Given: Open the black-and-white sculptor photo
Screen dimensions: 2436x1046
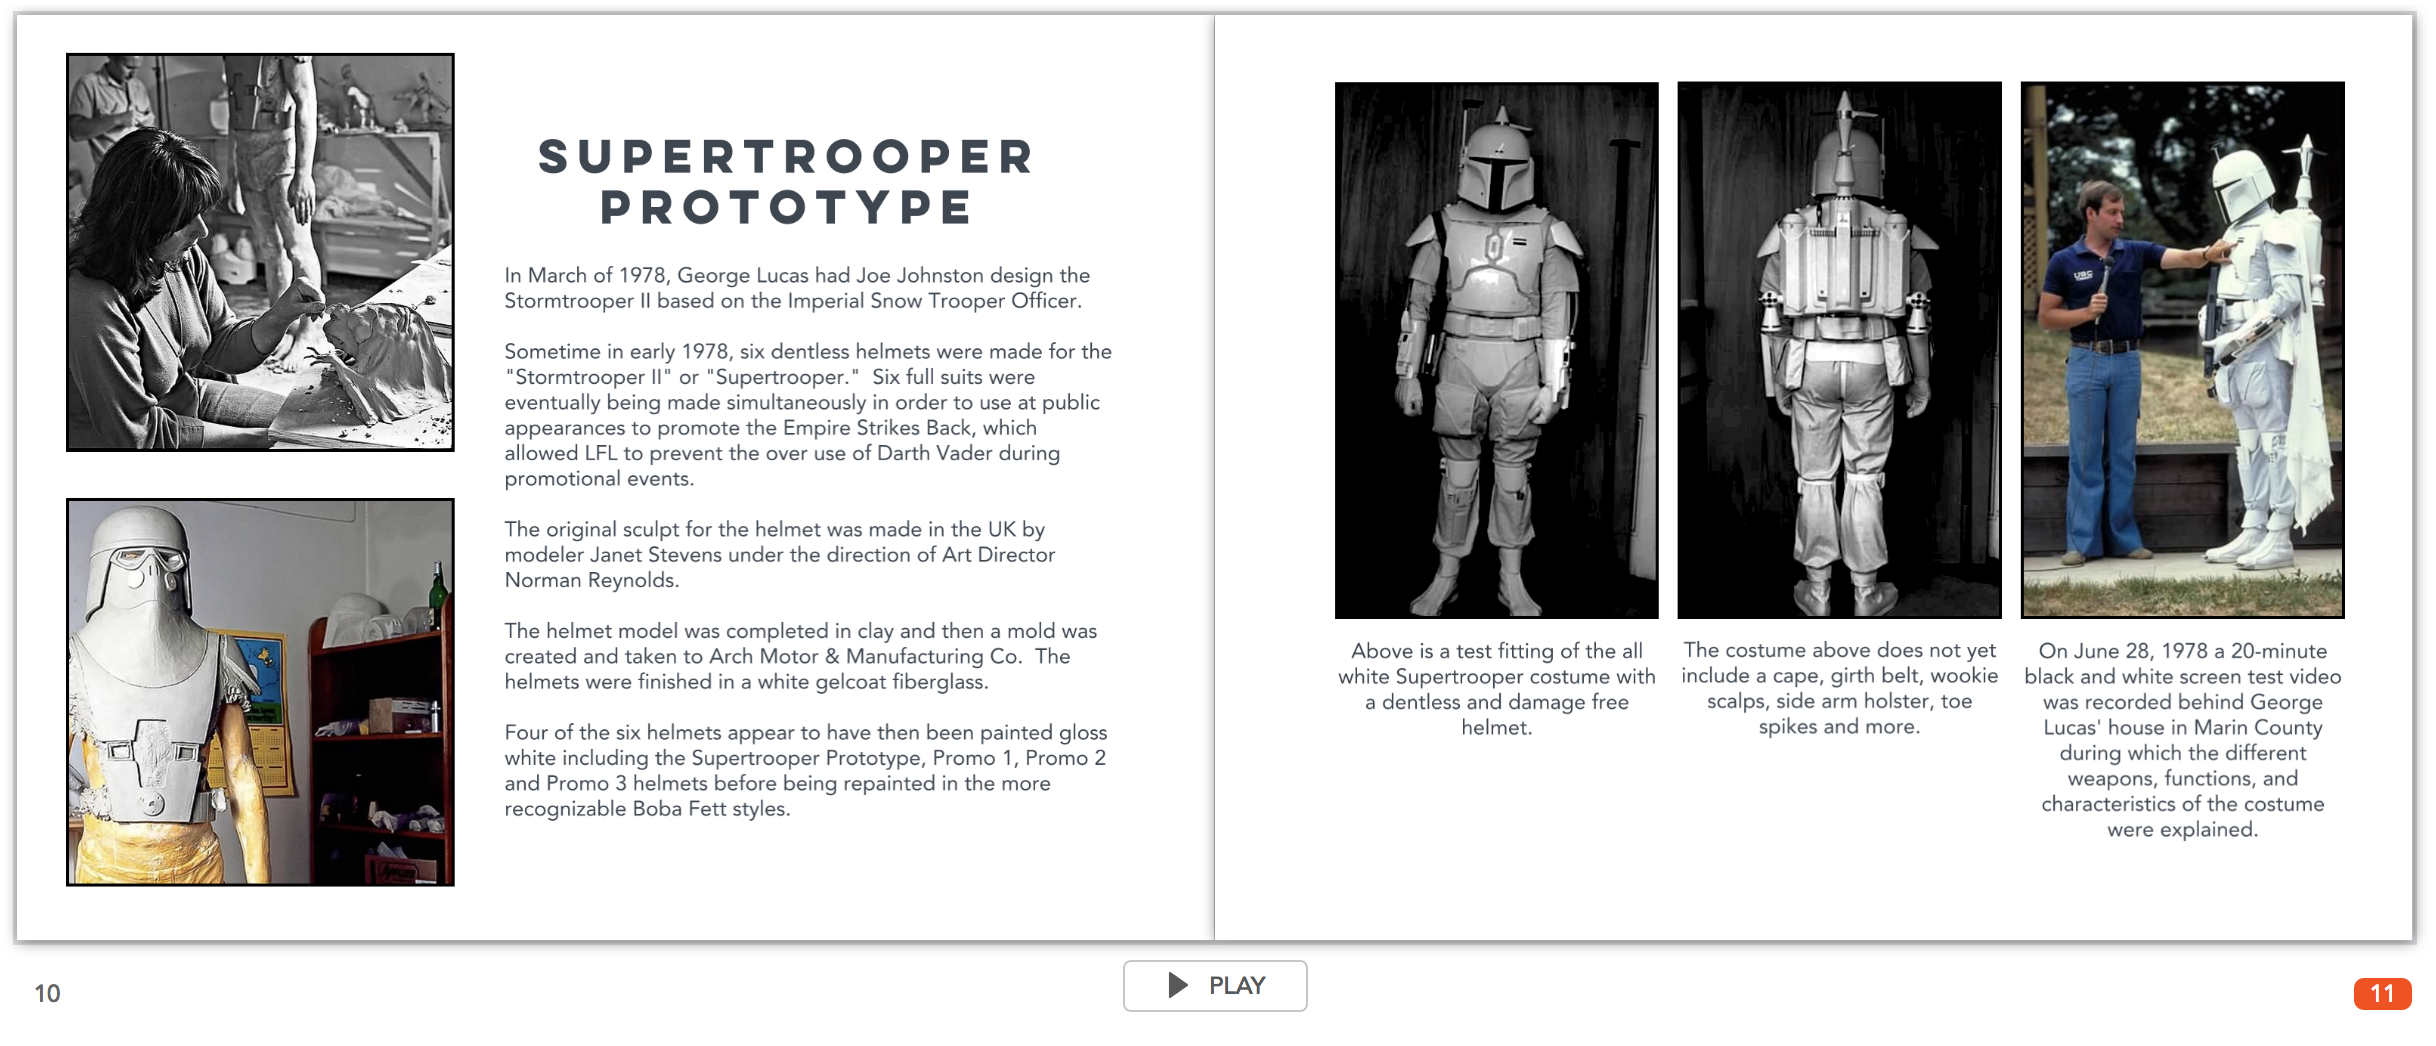Looking at the screenshot, I should coord(260,252).
